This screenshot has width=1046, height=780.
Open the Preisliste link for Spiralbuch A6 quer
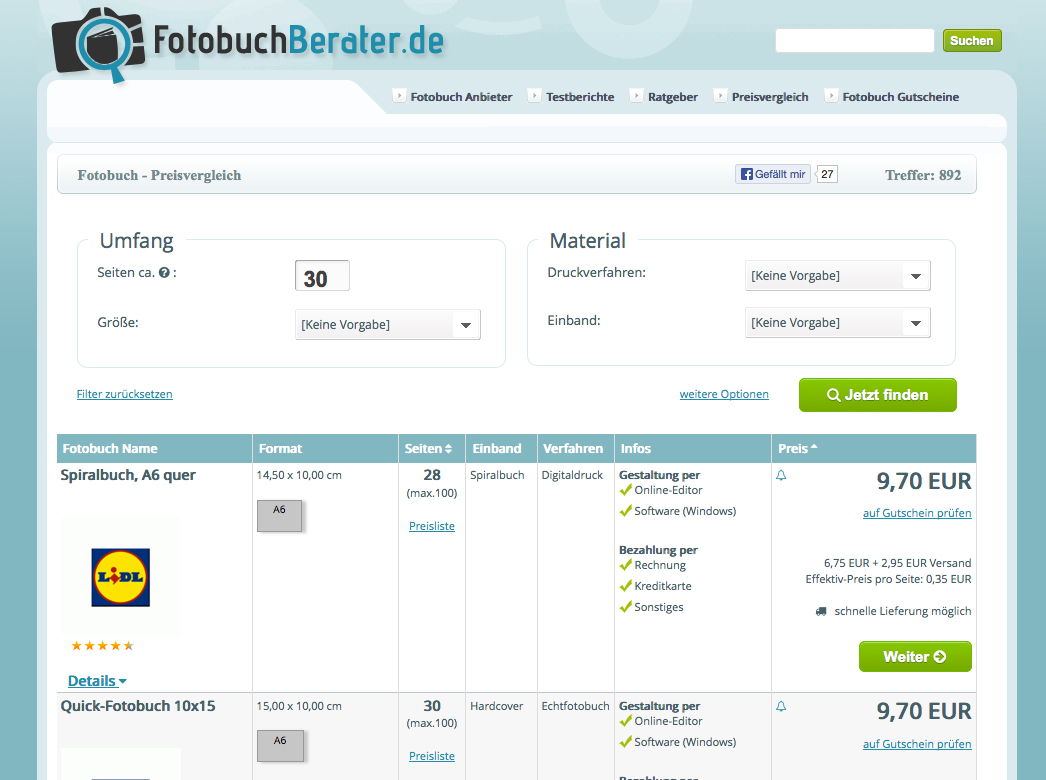click(432, 526)
